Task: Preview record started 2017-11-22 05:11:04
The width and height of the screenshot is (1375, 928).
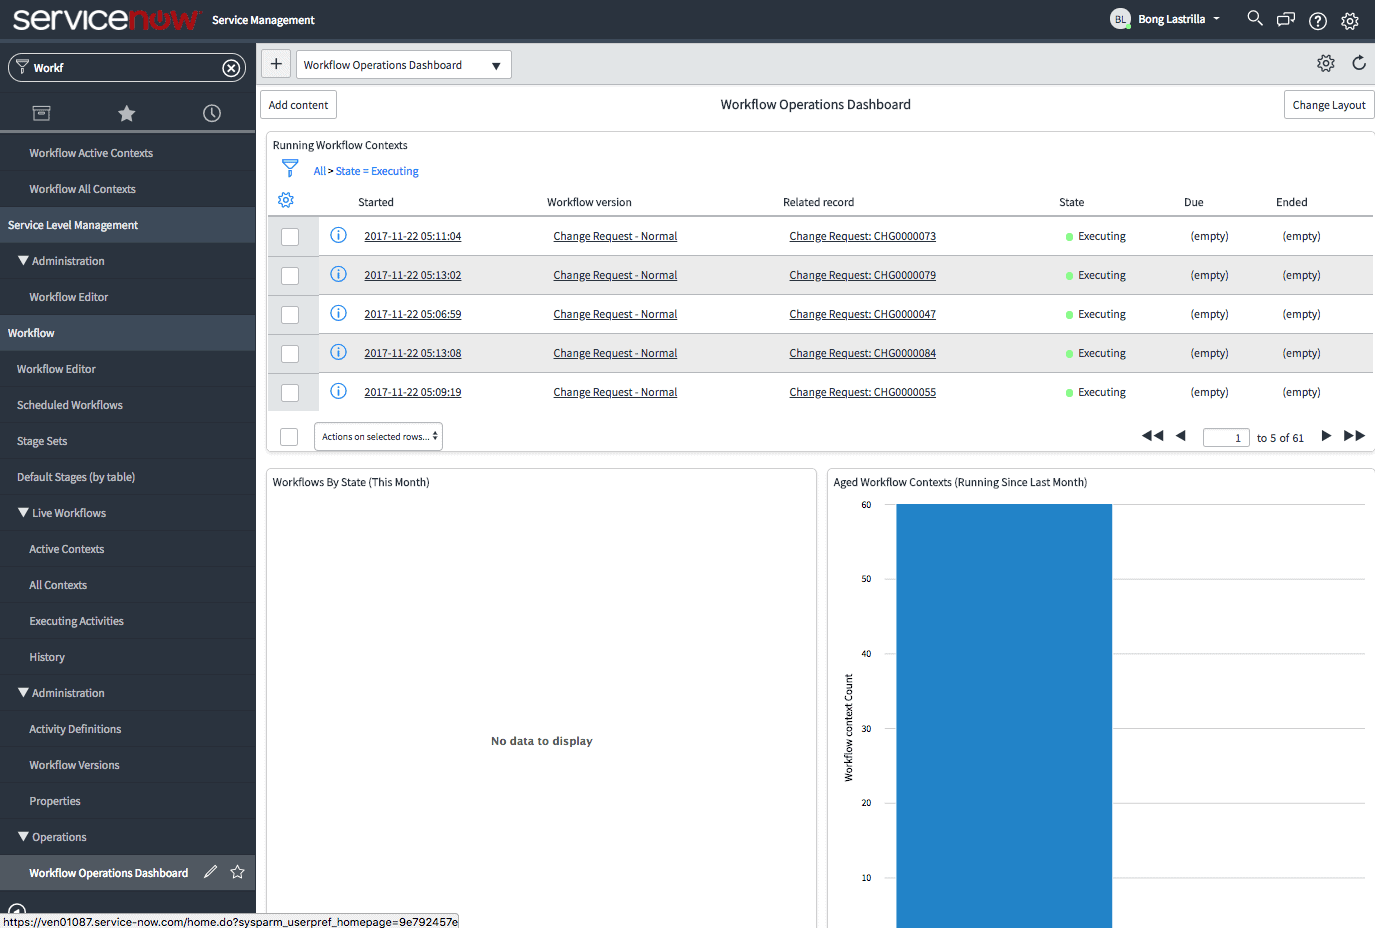Action: click(338, 235)
